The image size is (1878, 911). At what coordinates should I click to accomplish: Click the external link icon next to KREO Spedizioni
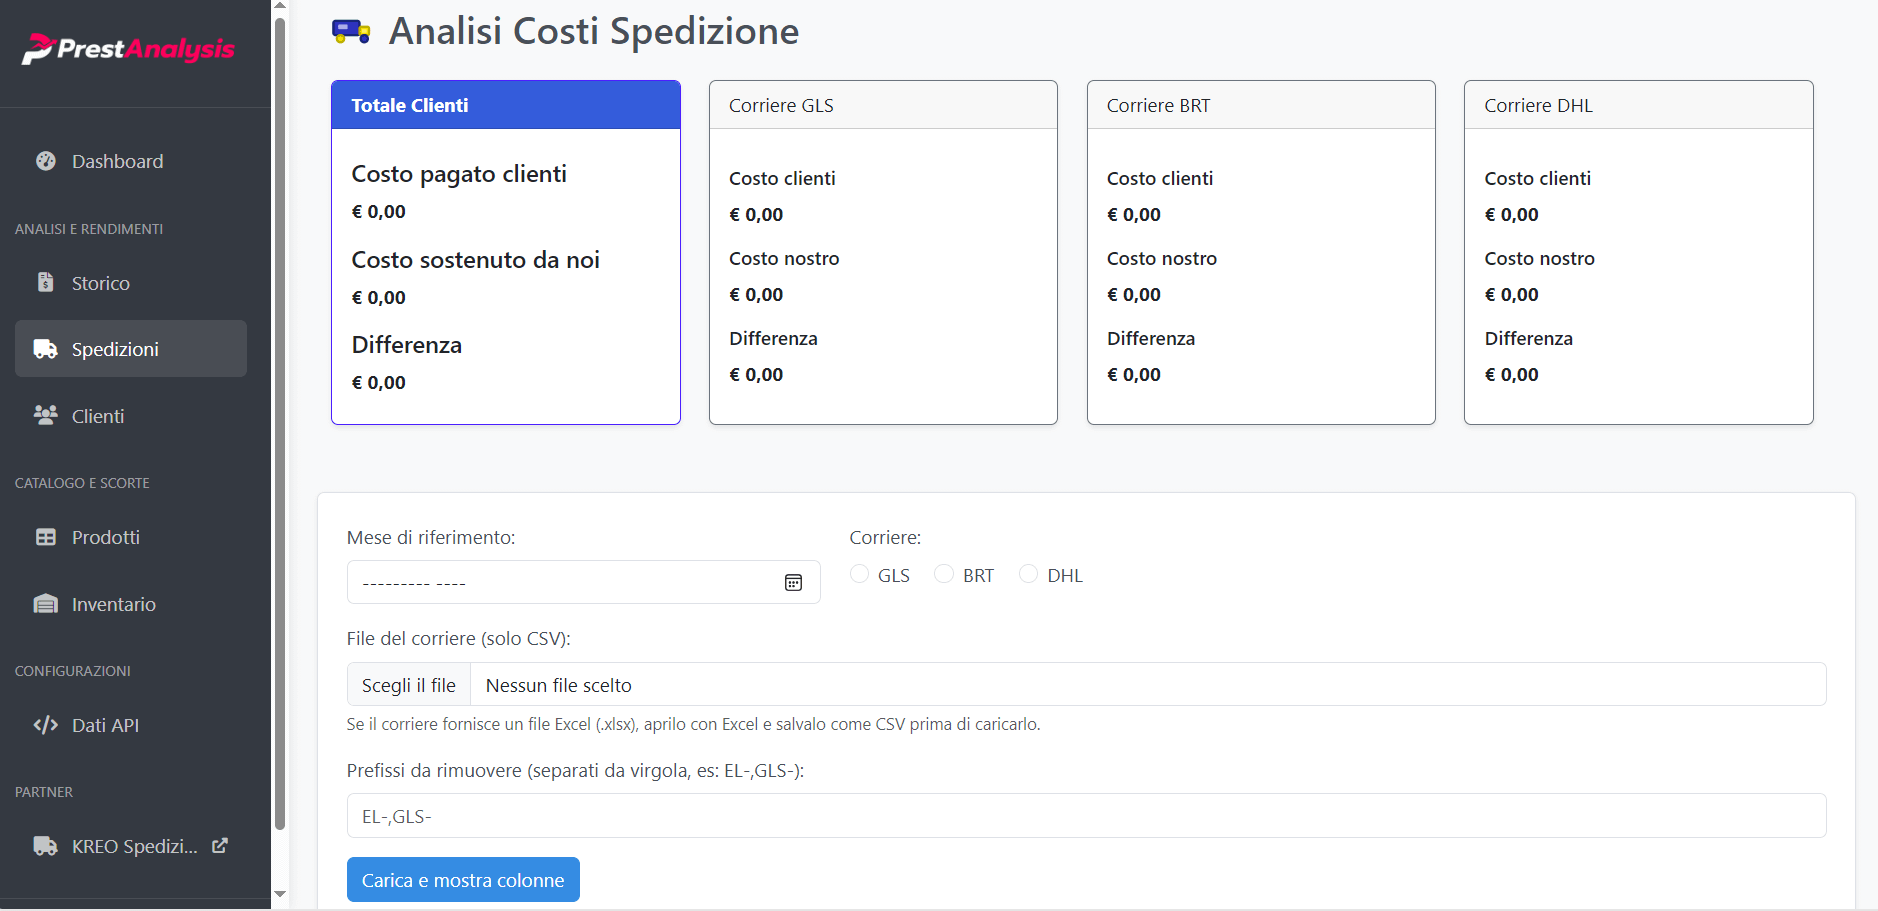[x=219, y=845]
